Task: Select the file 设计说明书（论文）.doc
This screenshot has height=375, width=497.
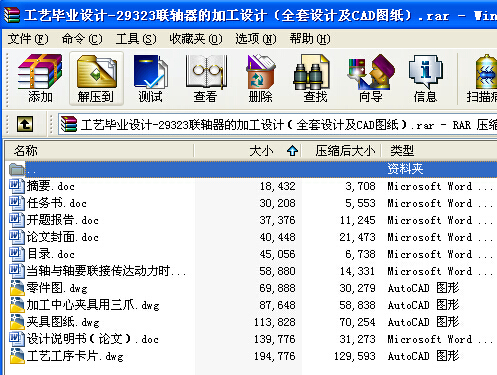Action: pos(93,339)
